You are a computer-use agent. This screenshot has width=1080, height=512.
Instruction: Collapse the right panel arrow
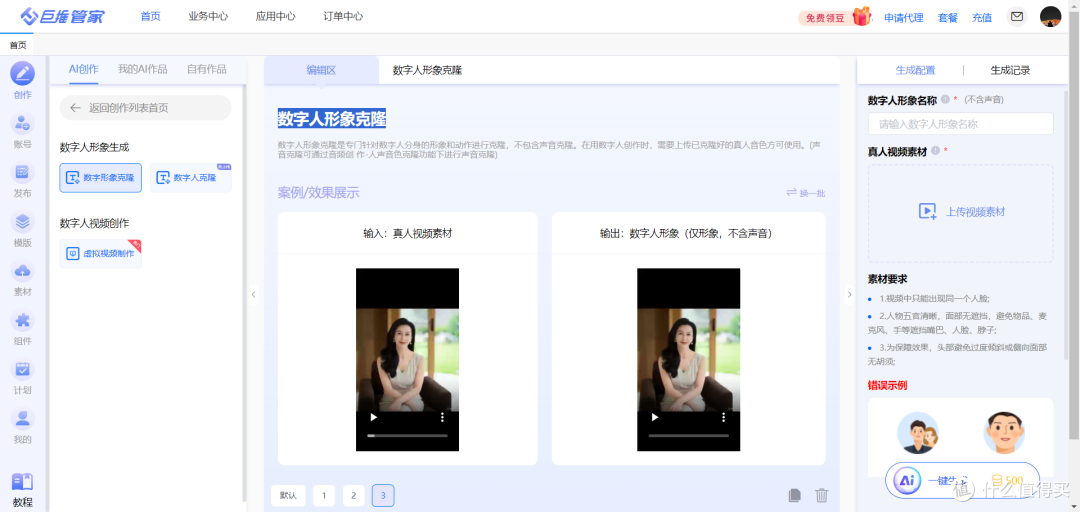click(x=849, y=294)
